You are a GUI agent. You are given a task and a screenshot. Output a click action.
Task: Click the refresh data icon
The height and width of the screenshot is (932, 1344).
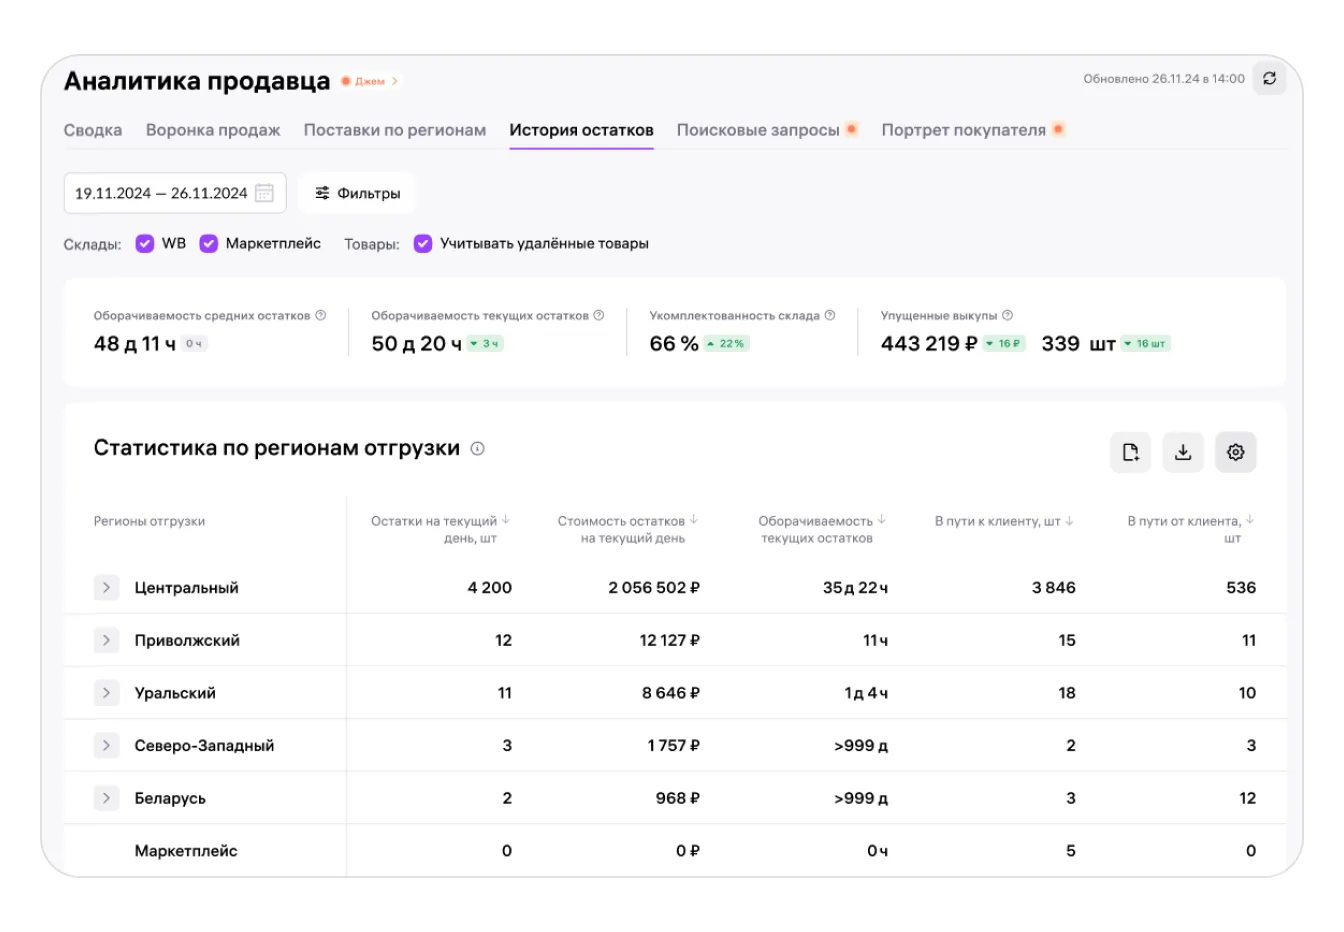tap(1269, 79)
